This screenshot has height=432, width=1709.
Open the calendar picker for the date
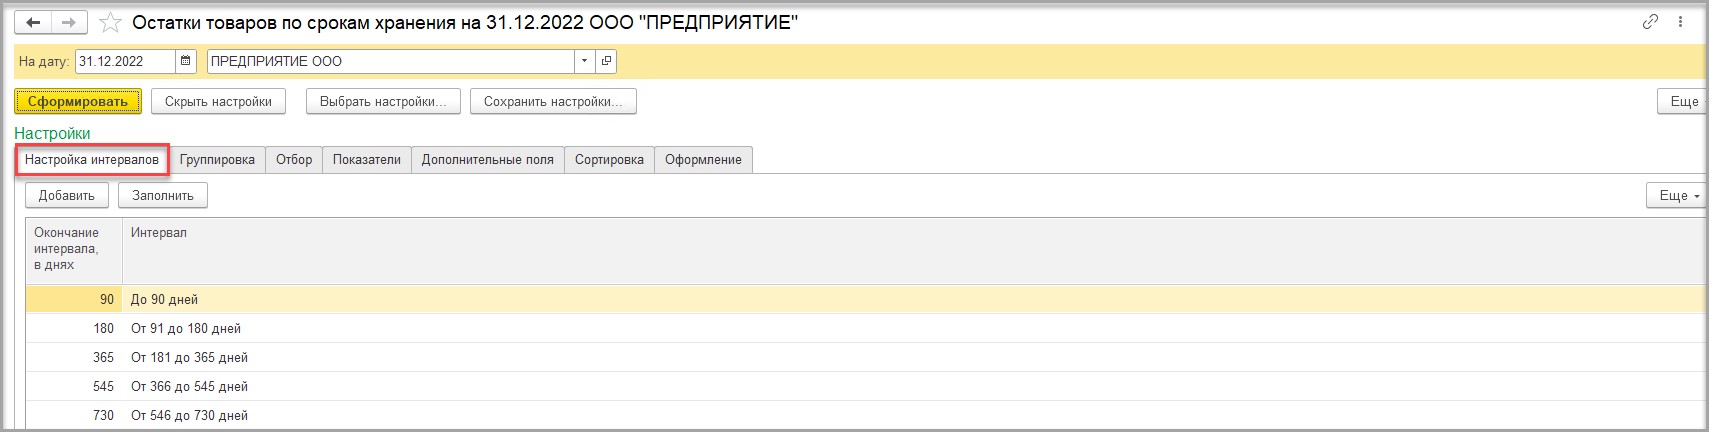(x=186, y=61)
